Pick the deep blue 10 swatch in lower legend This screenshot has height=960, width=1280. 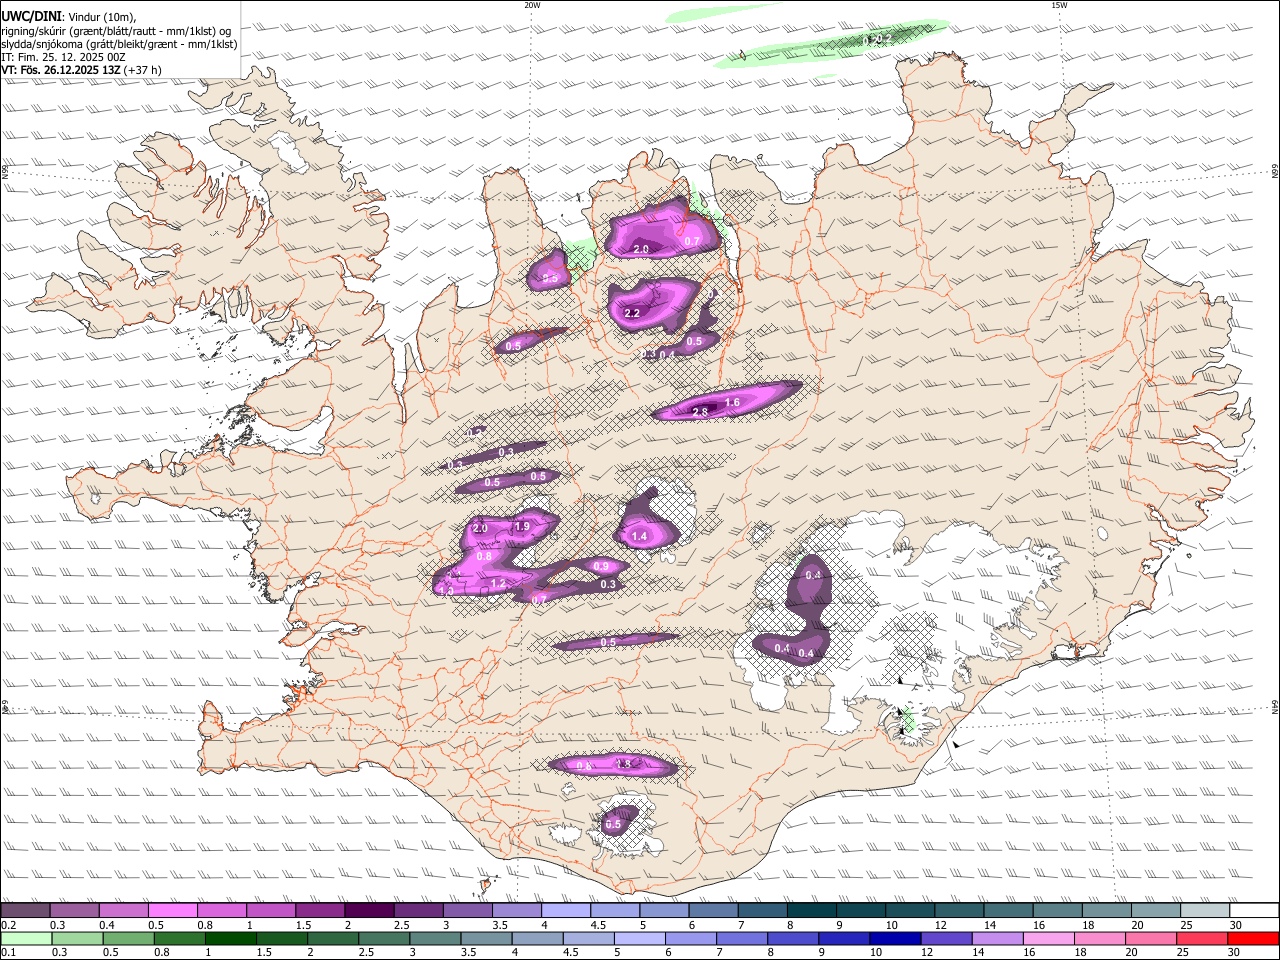coord(894,939)
